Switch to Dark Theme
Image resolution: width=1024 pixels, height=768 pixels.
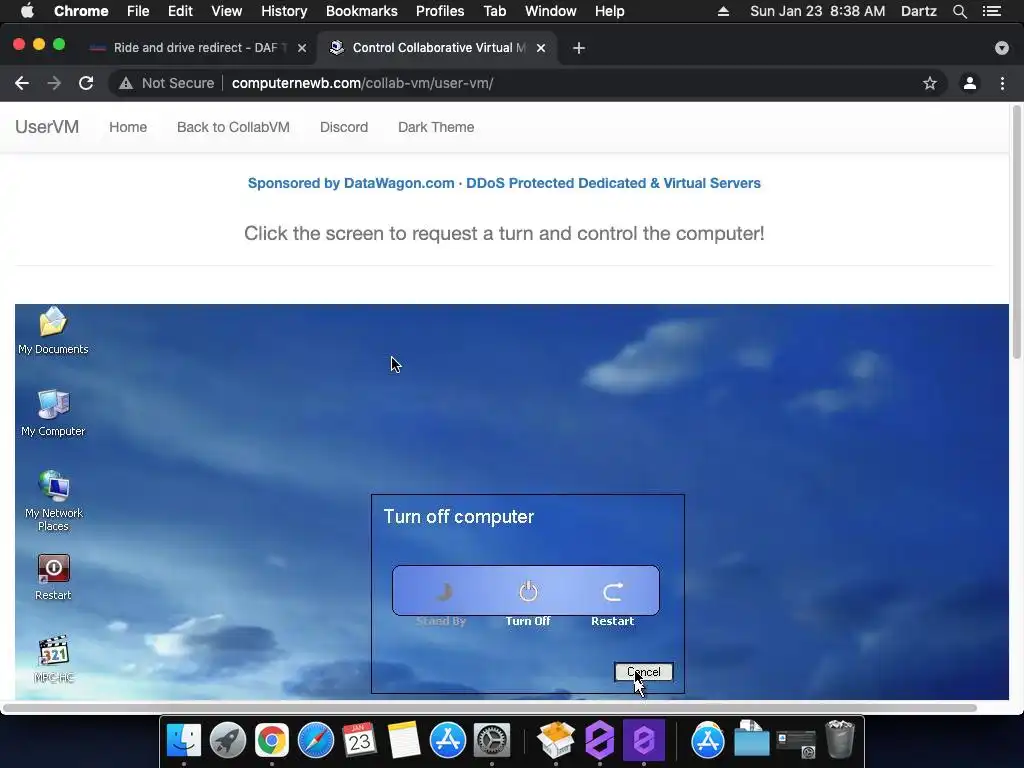tap(436, 127)
